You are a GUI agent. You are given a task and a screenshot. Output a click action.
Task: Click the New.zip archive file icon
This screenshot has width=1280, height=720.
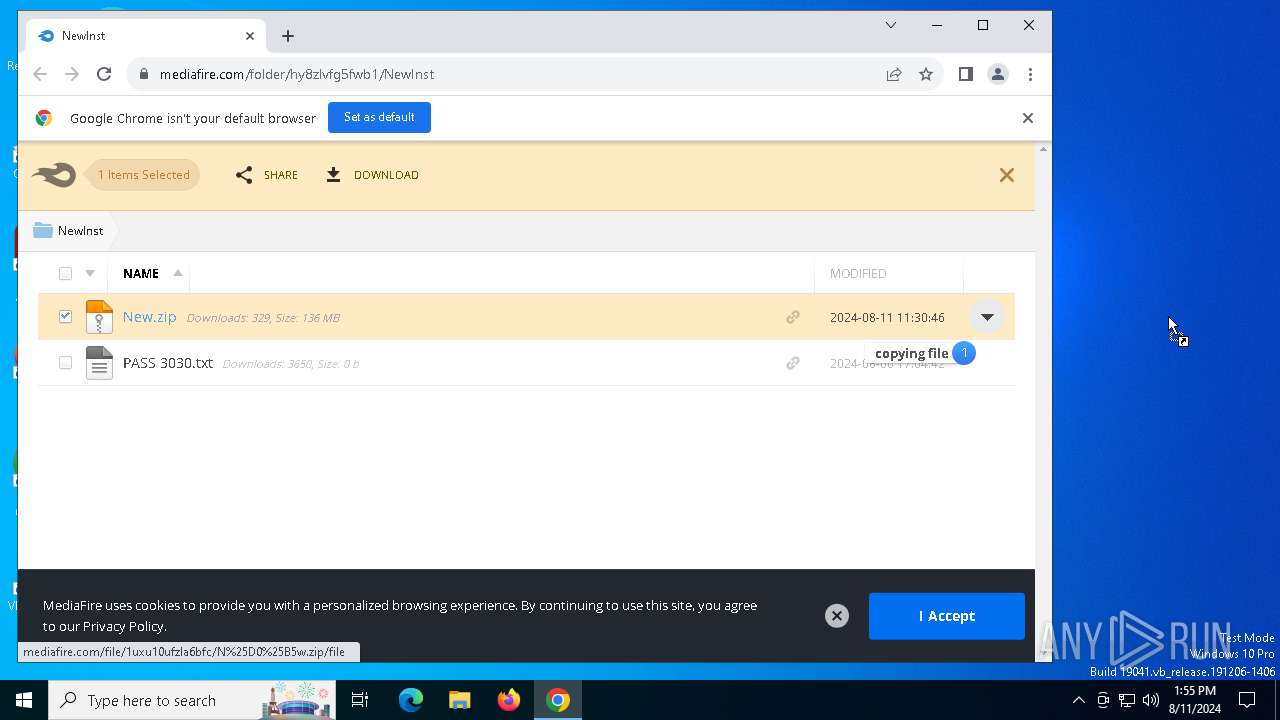coord(99,317)
